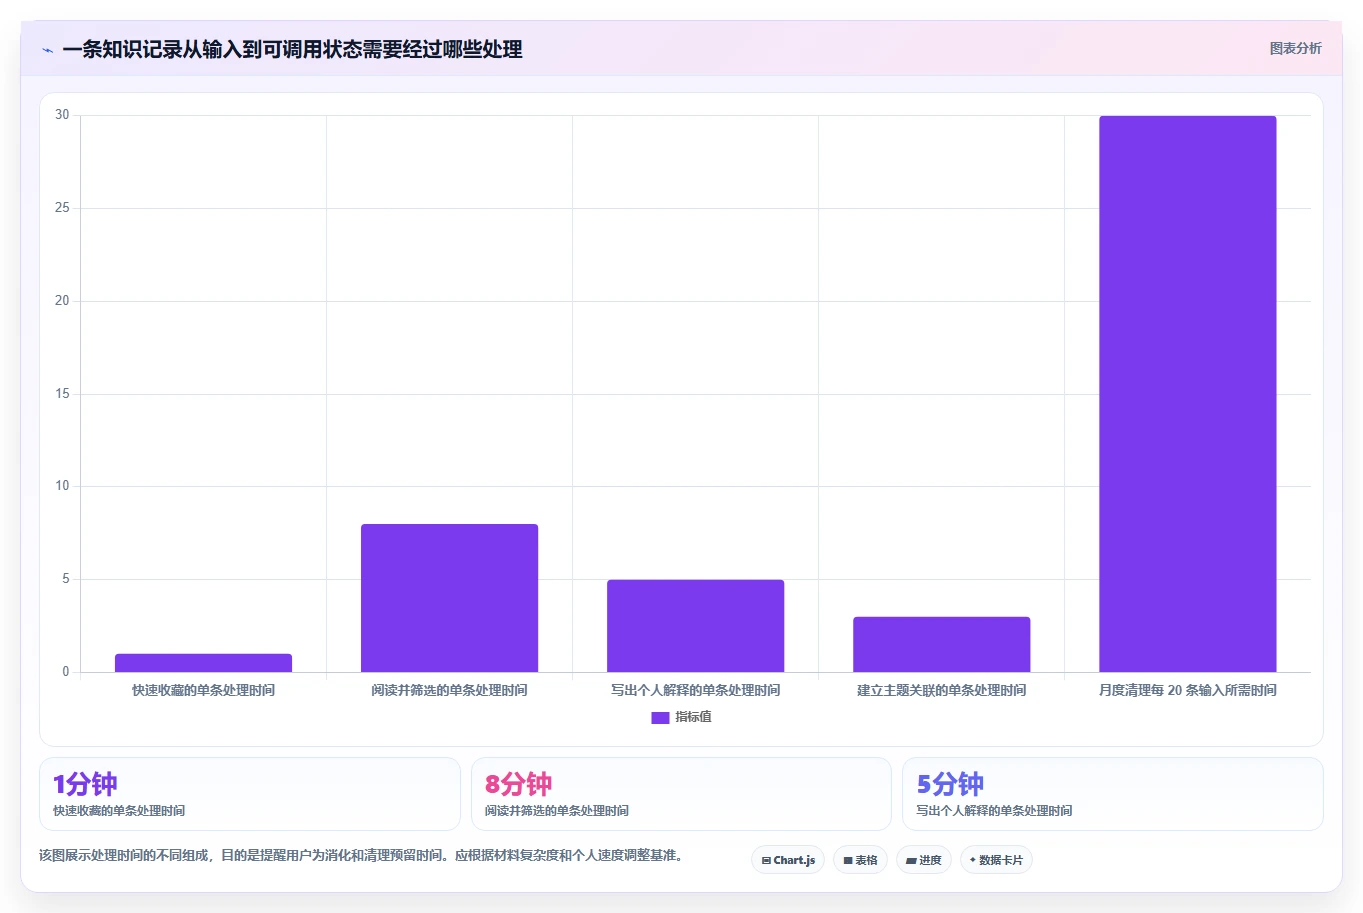Click the y-axis value 25
Viewport: 1363px width, 913px height.
(62, 208)
